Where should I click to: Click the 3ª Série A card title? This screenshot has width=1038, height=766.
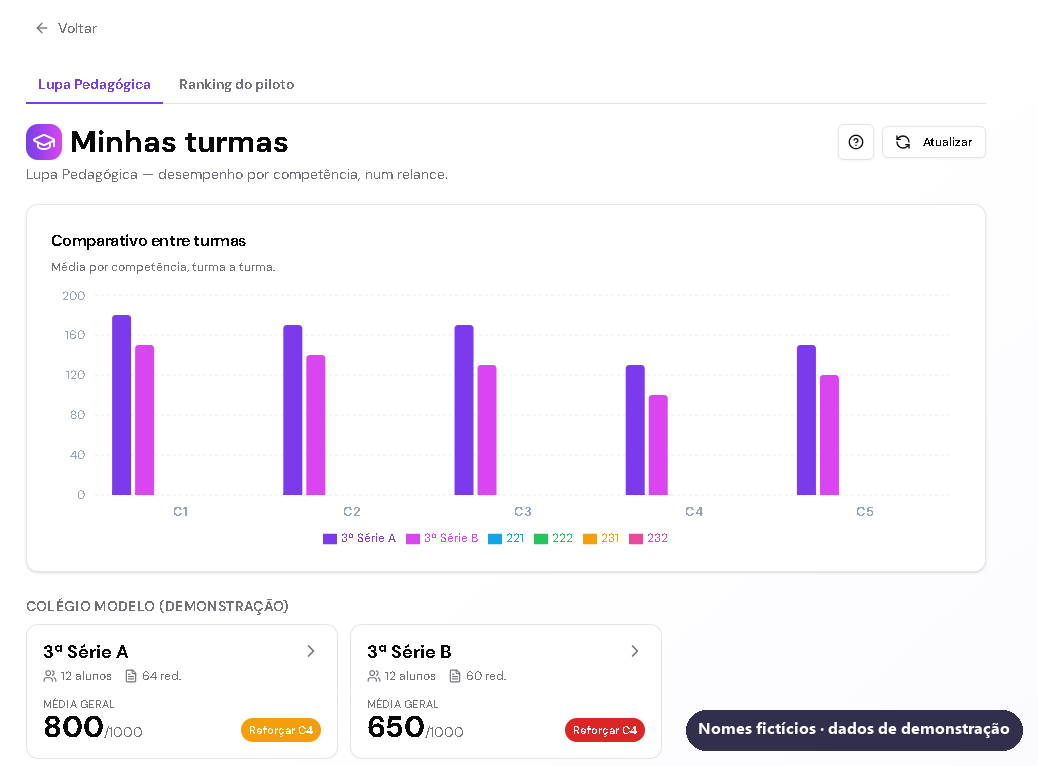(86, 652)
